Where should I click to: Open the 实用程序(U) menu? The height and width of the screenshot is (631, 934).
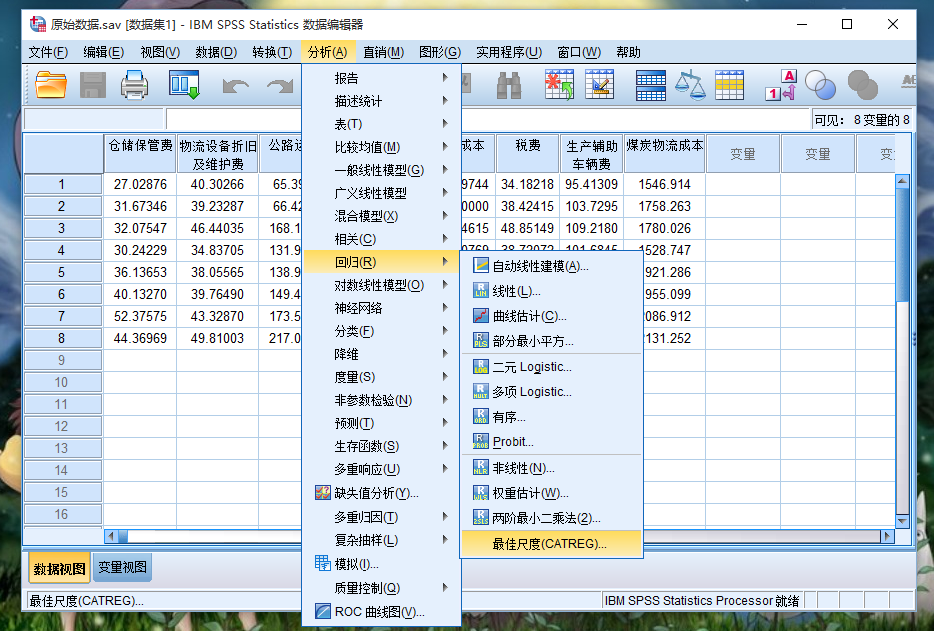pos(509,52)
